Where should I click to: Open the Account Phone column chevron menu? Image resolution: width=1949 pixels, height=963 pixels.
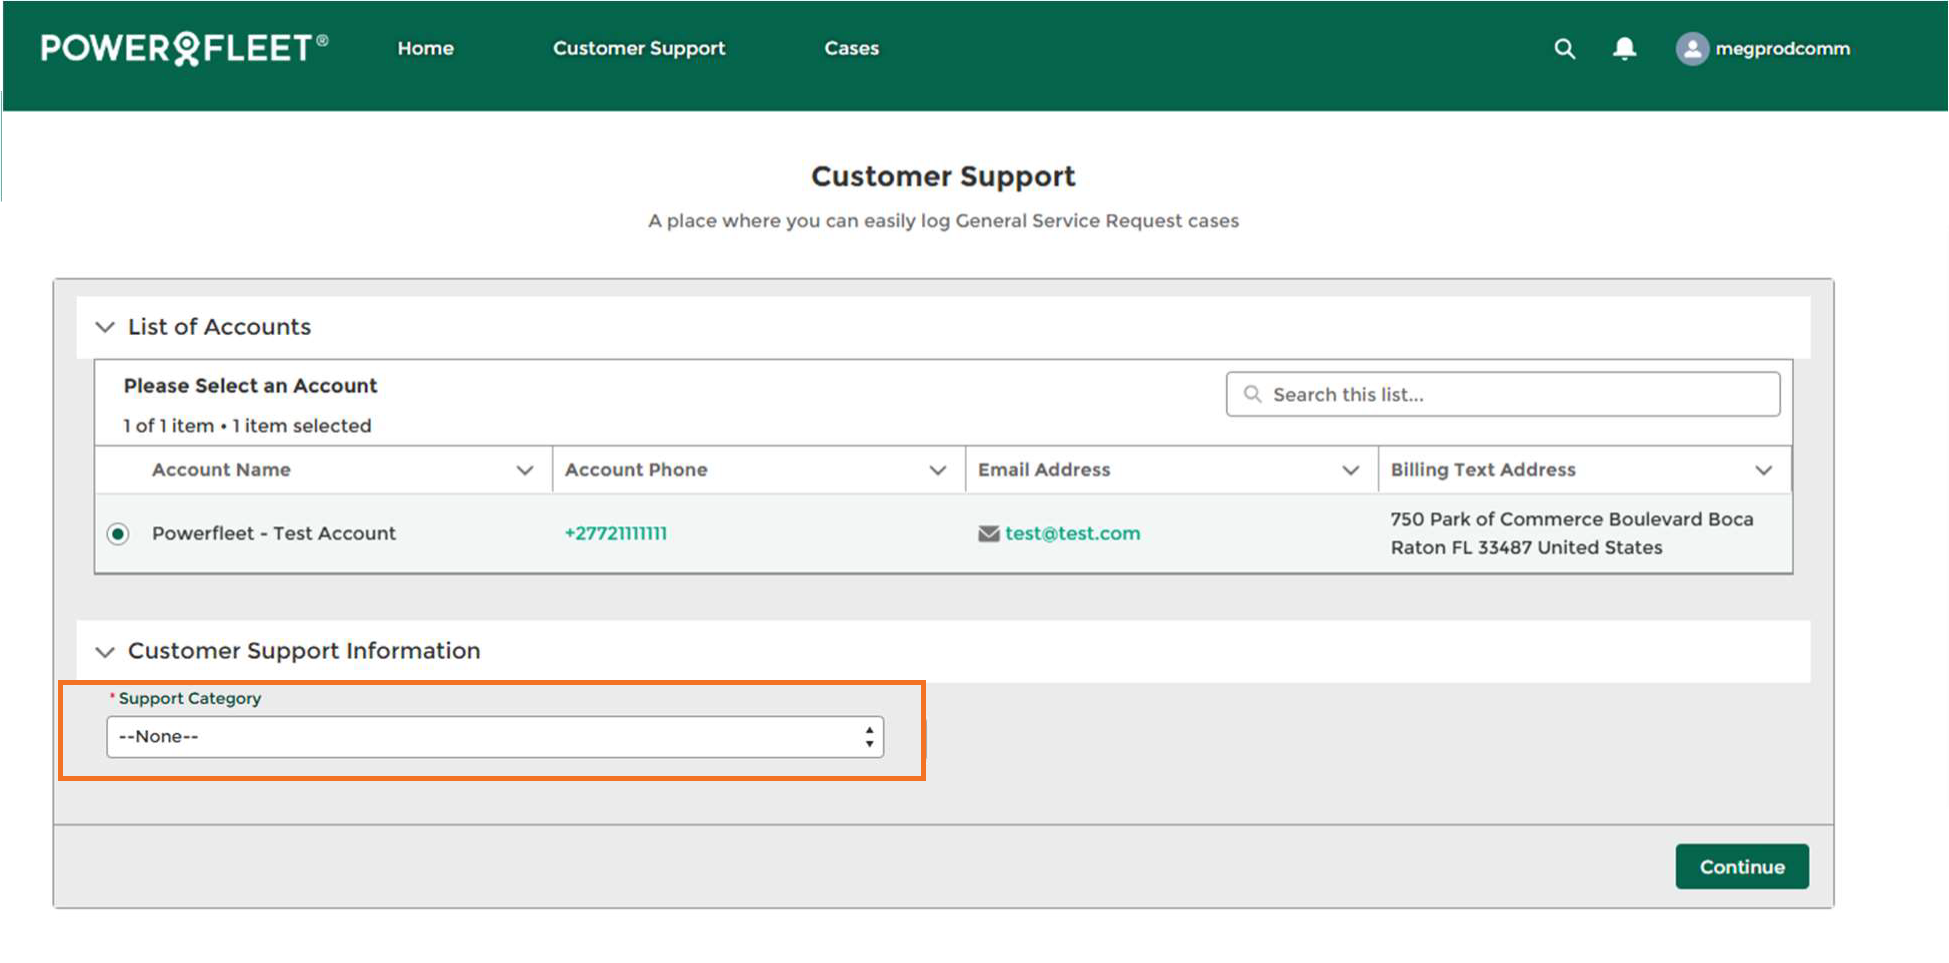click(938, 470)
